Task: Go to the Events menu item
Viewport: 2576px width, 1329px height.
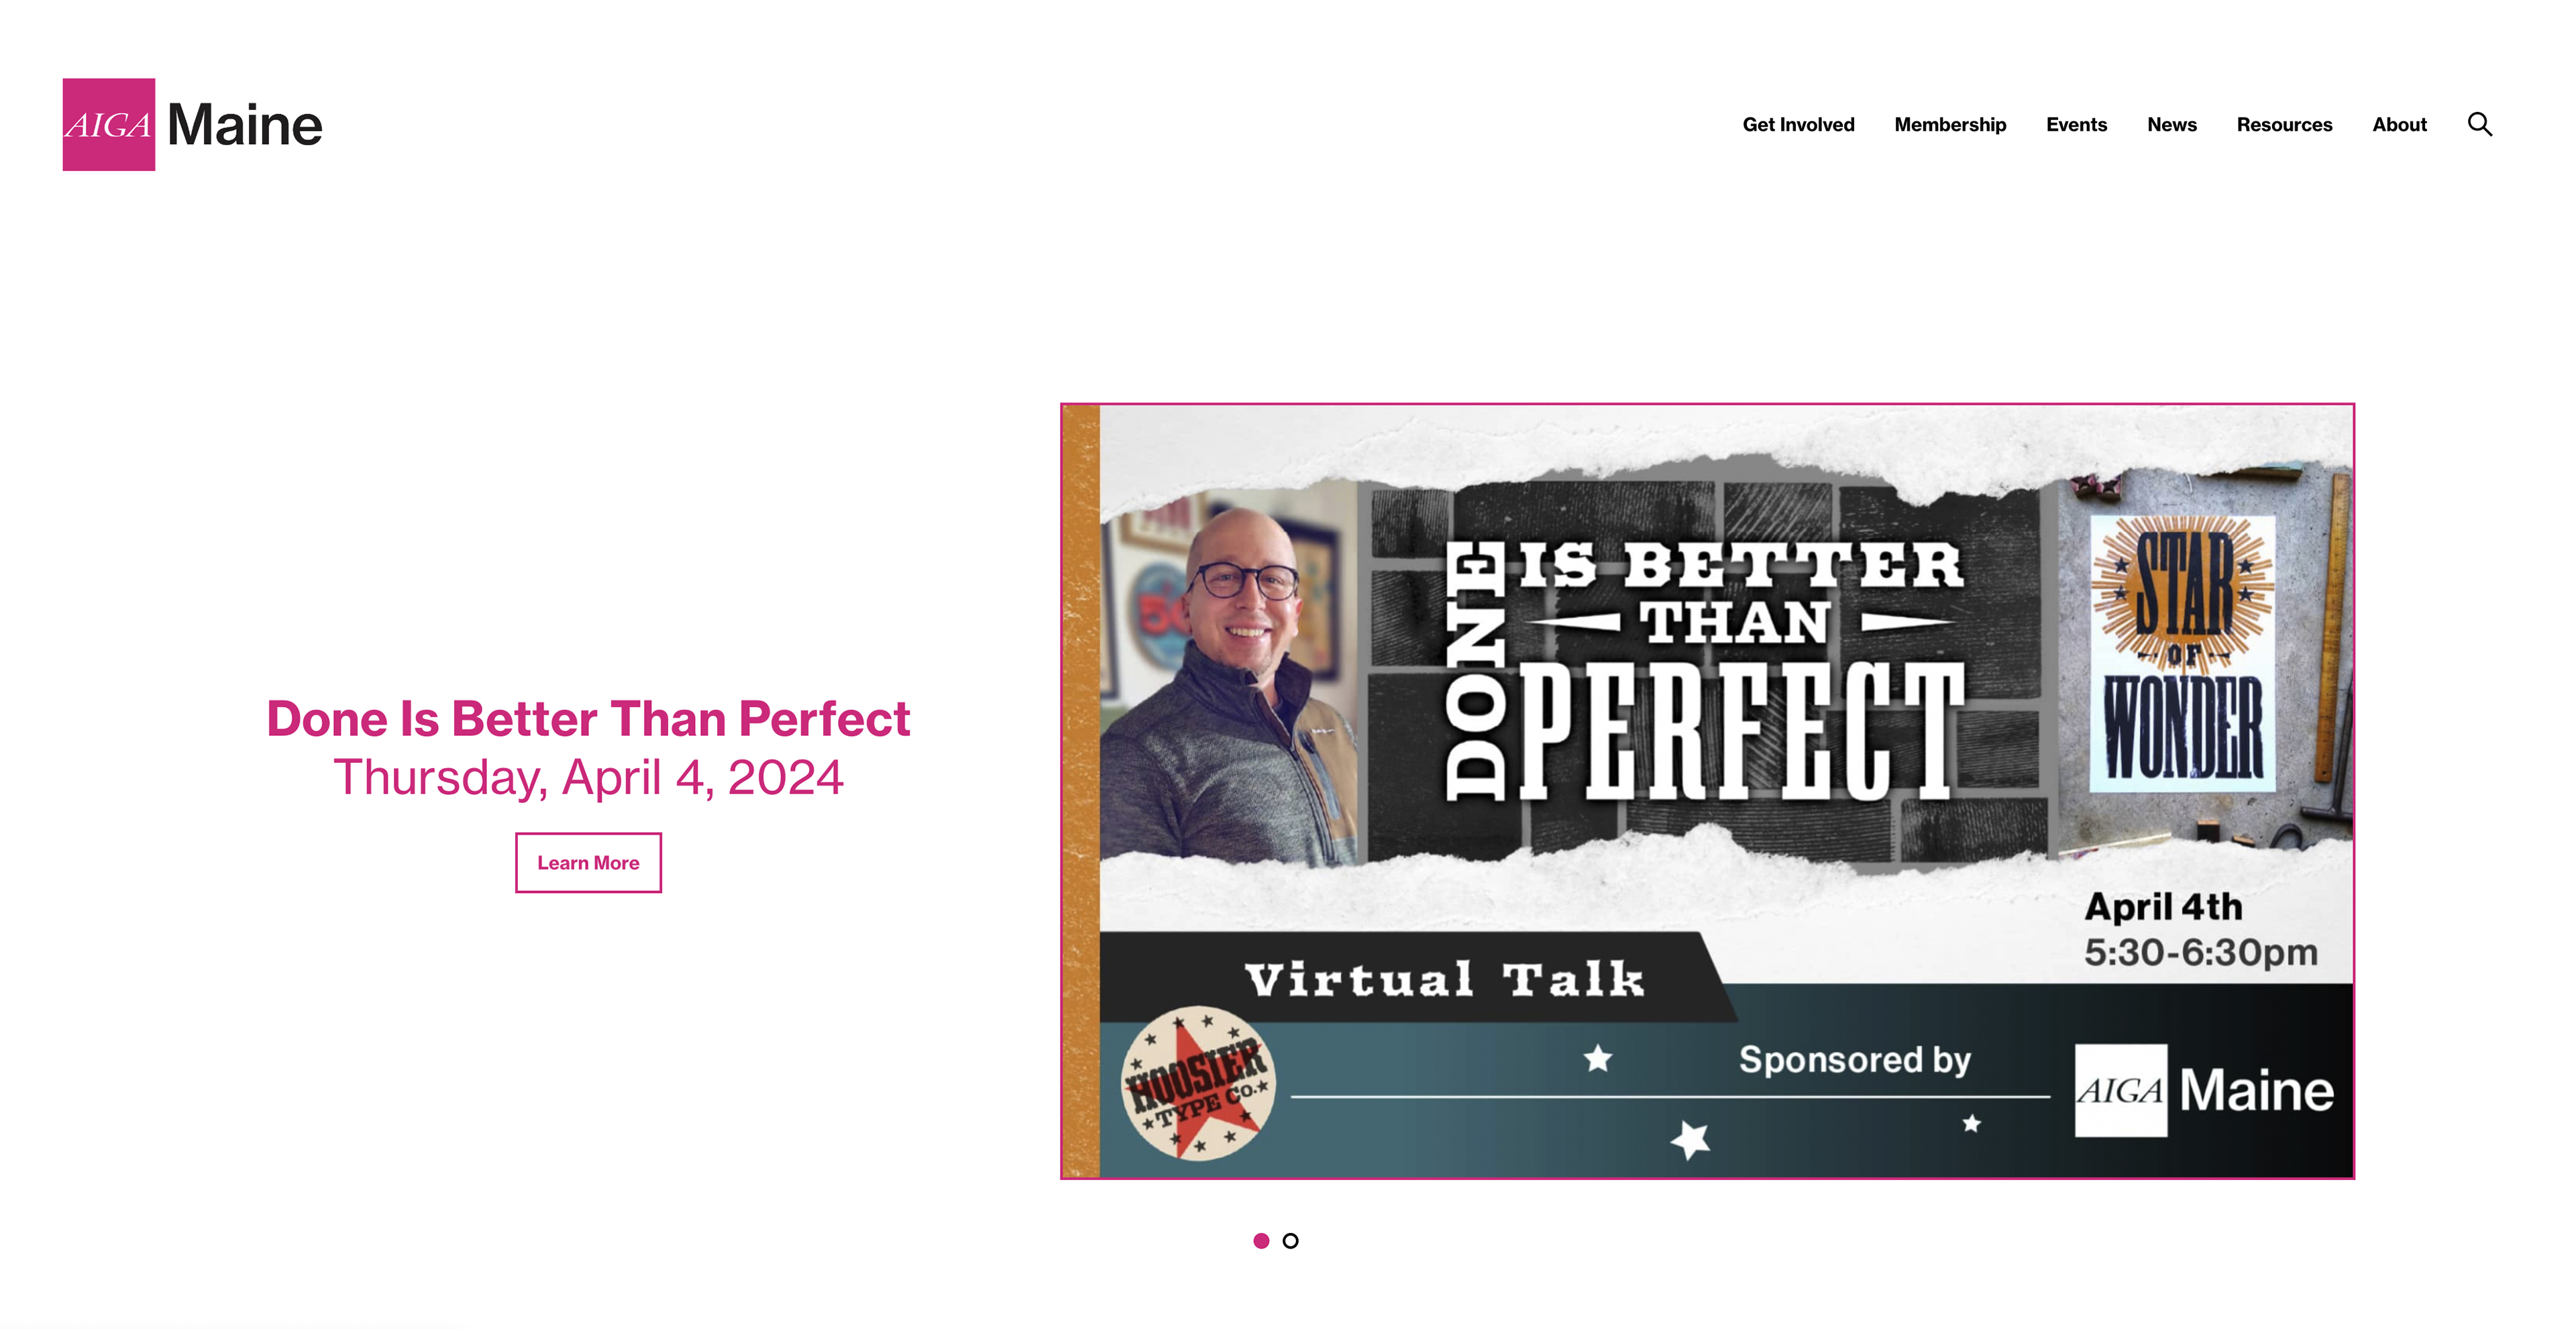Action: 2076,125
